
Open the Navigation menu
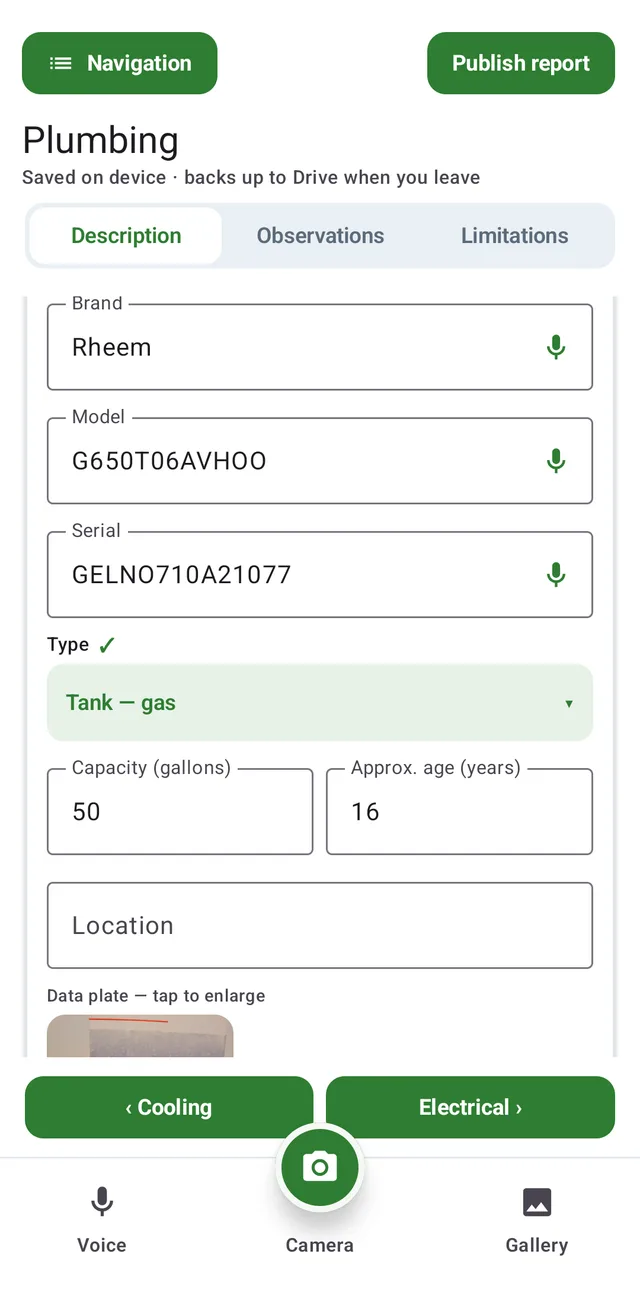click(x=120, y=63)
